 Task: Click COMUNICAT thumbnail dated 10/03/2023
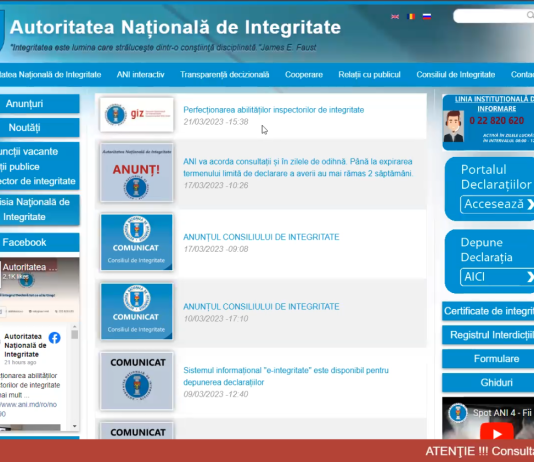(137, 311)
